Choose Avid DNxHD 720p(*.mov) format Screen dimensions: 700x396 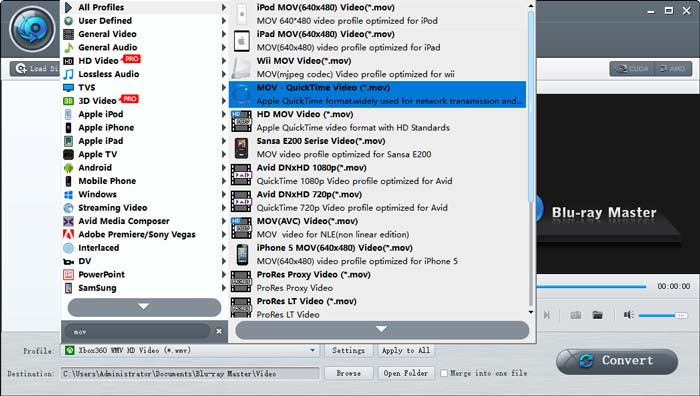pyautogui.click(x=377, y=201)
